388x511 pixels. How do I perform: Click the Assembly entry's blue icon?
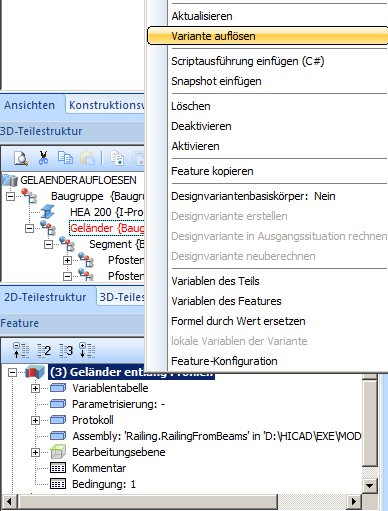click(58, 436)
